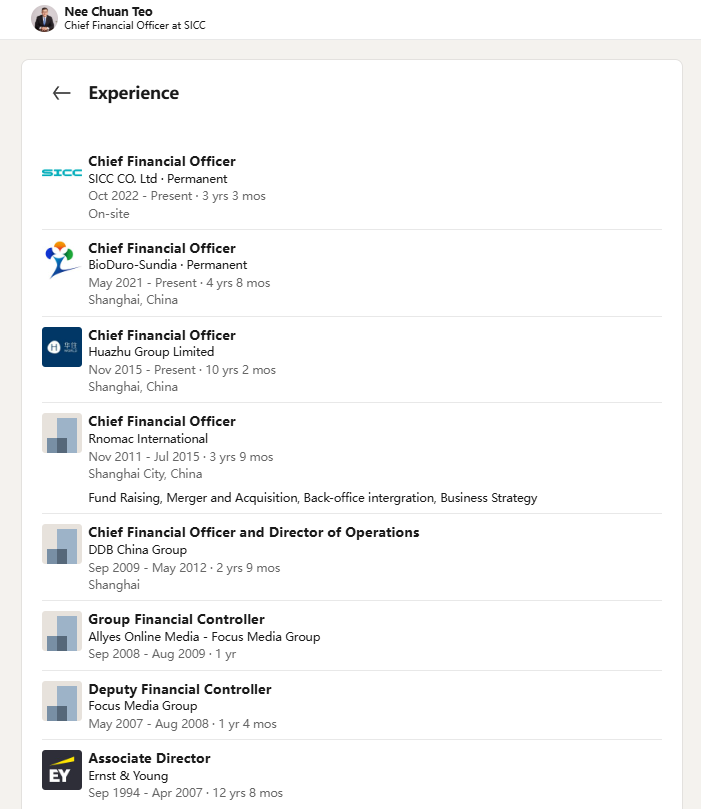This screenshot has height=809, width=701.
Task: Click the Allyes Online Media placeholder logo
Action: 62,631
